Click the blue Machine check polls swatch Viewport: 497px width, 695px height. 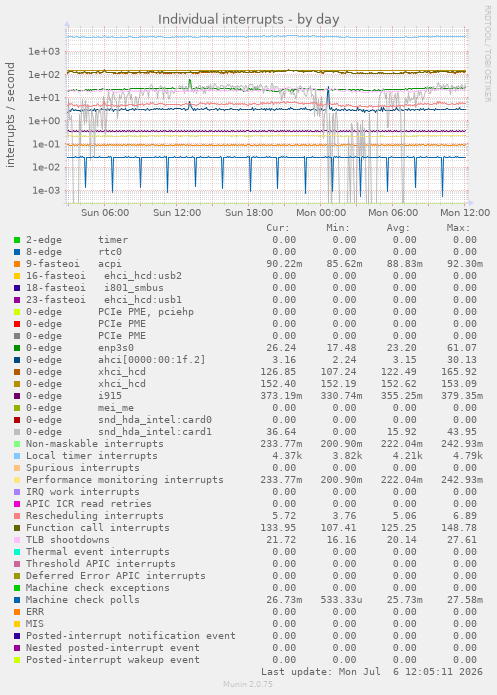[17, 600]
